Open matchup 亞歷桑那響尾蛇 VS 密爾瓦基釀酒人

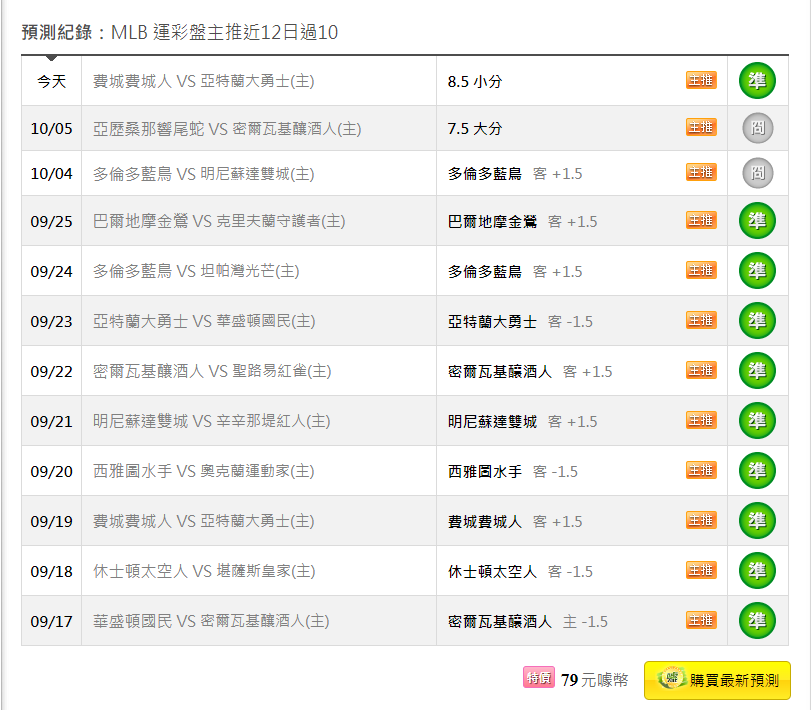227,128
